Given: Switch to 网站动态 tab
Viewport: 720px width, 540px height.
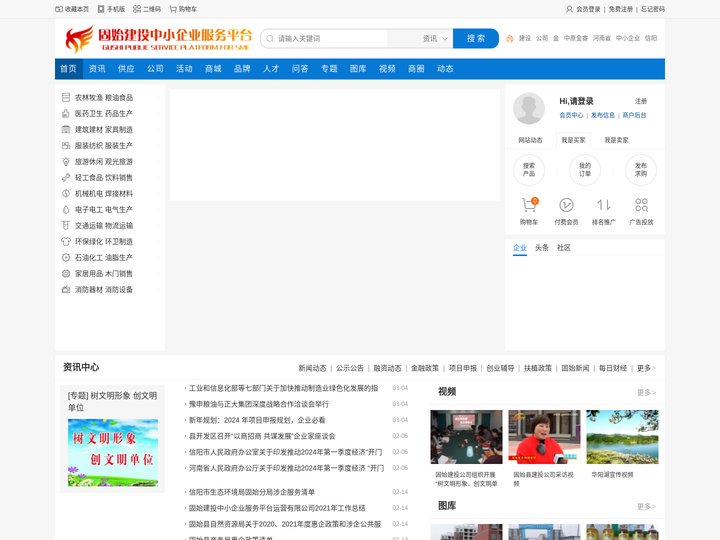Looking at the screenshot, I should coord(530,140).
